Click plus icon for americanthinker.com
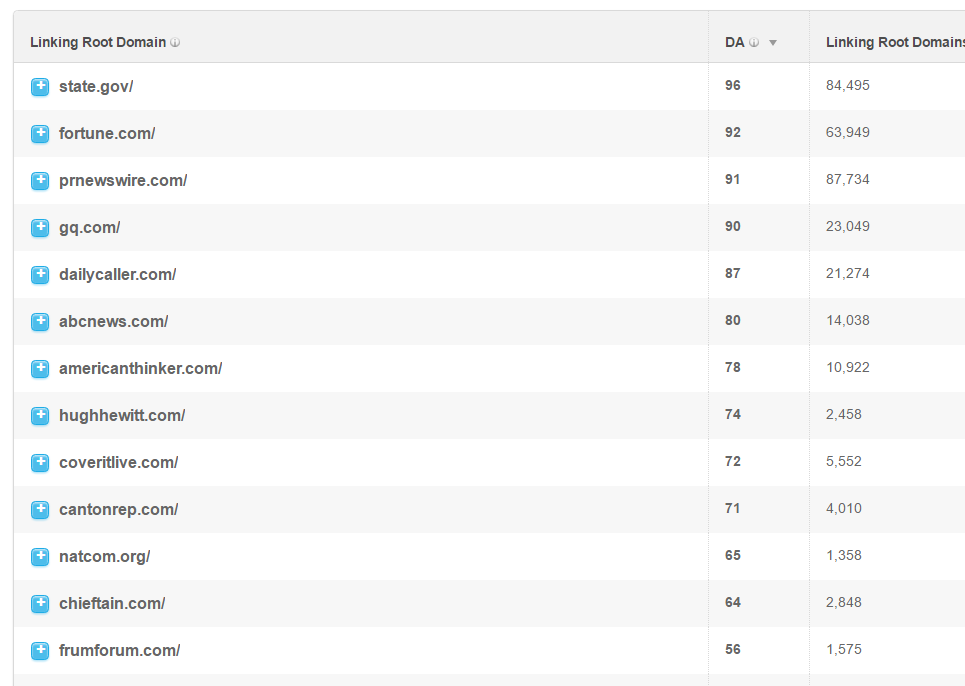The image size is (965, 686). [40, 369]
